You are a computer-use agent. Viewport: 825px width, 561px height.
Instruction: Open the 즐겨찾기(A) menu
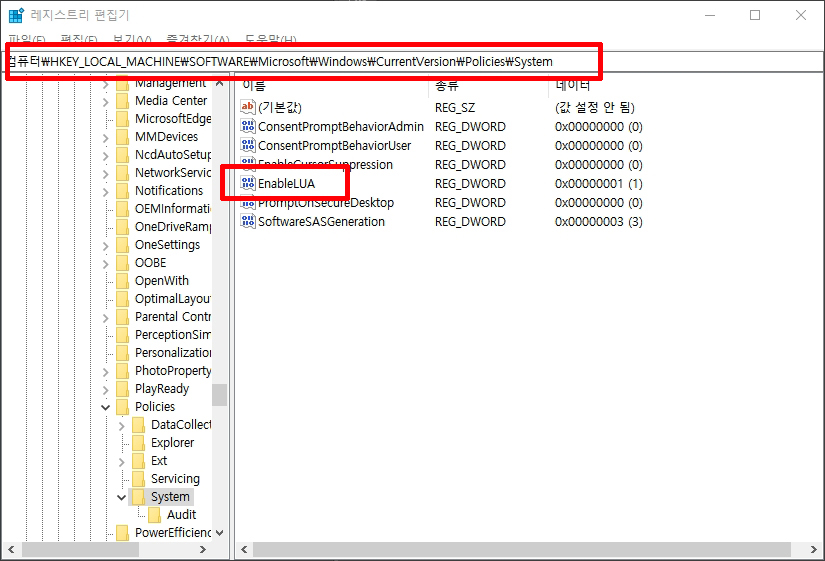tap(198, 40)
